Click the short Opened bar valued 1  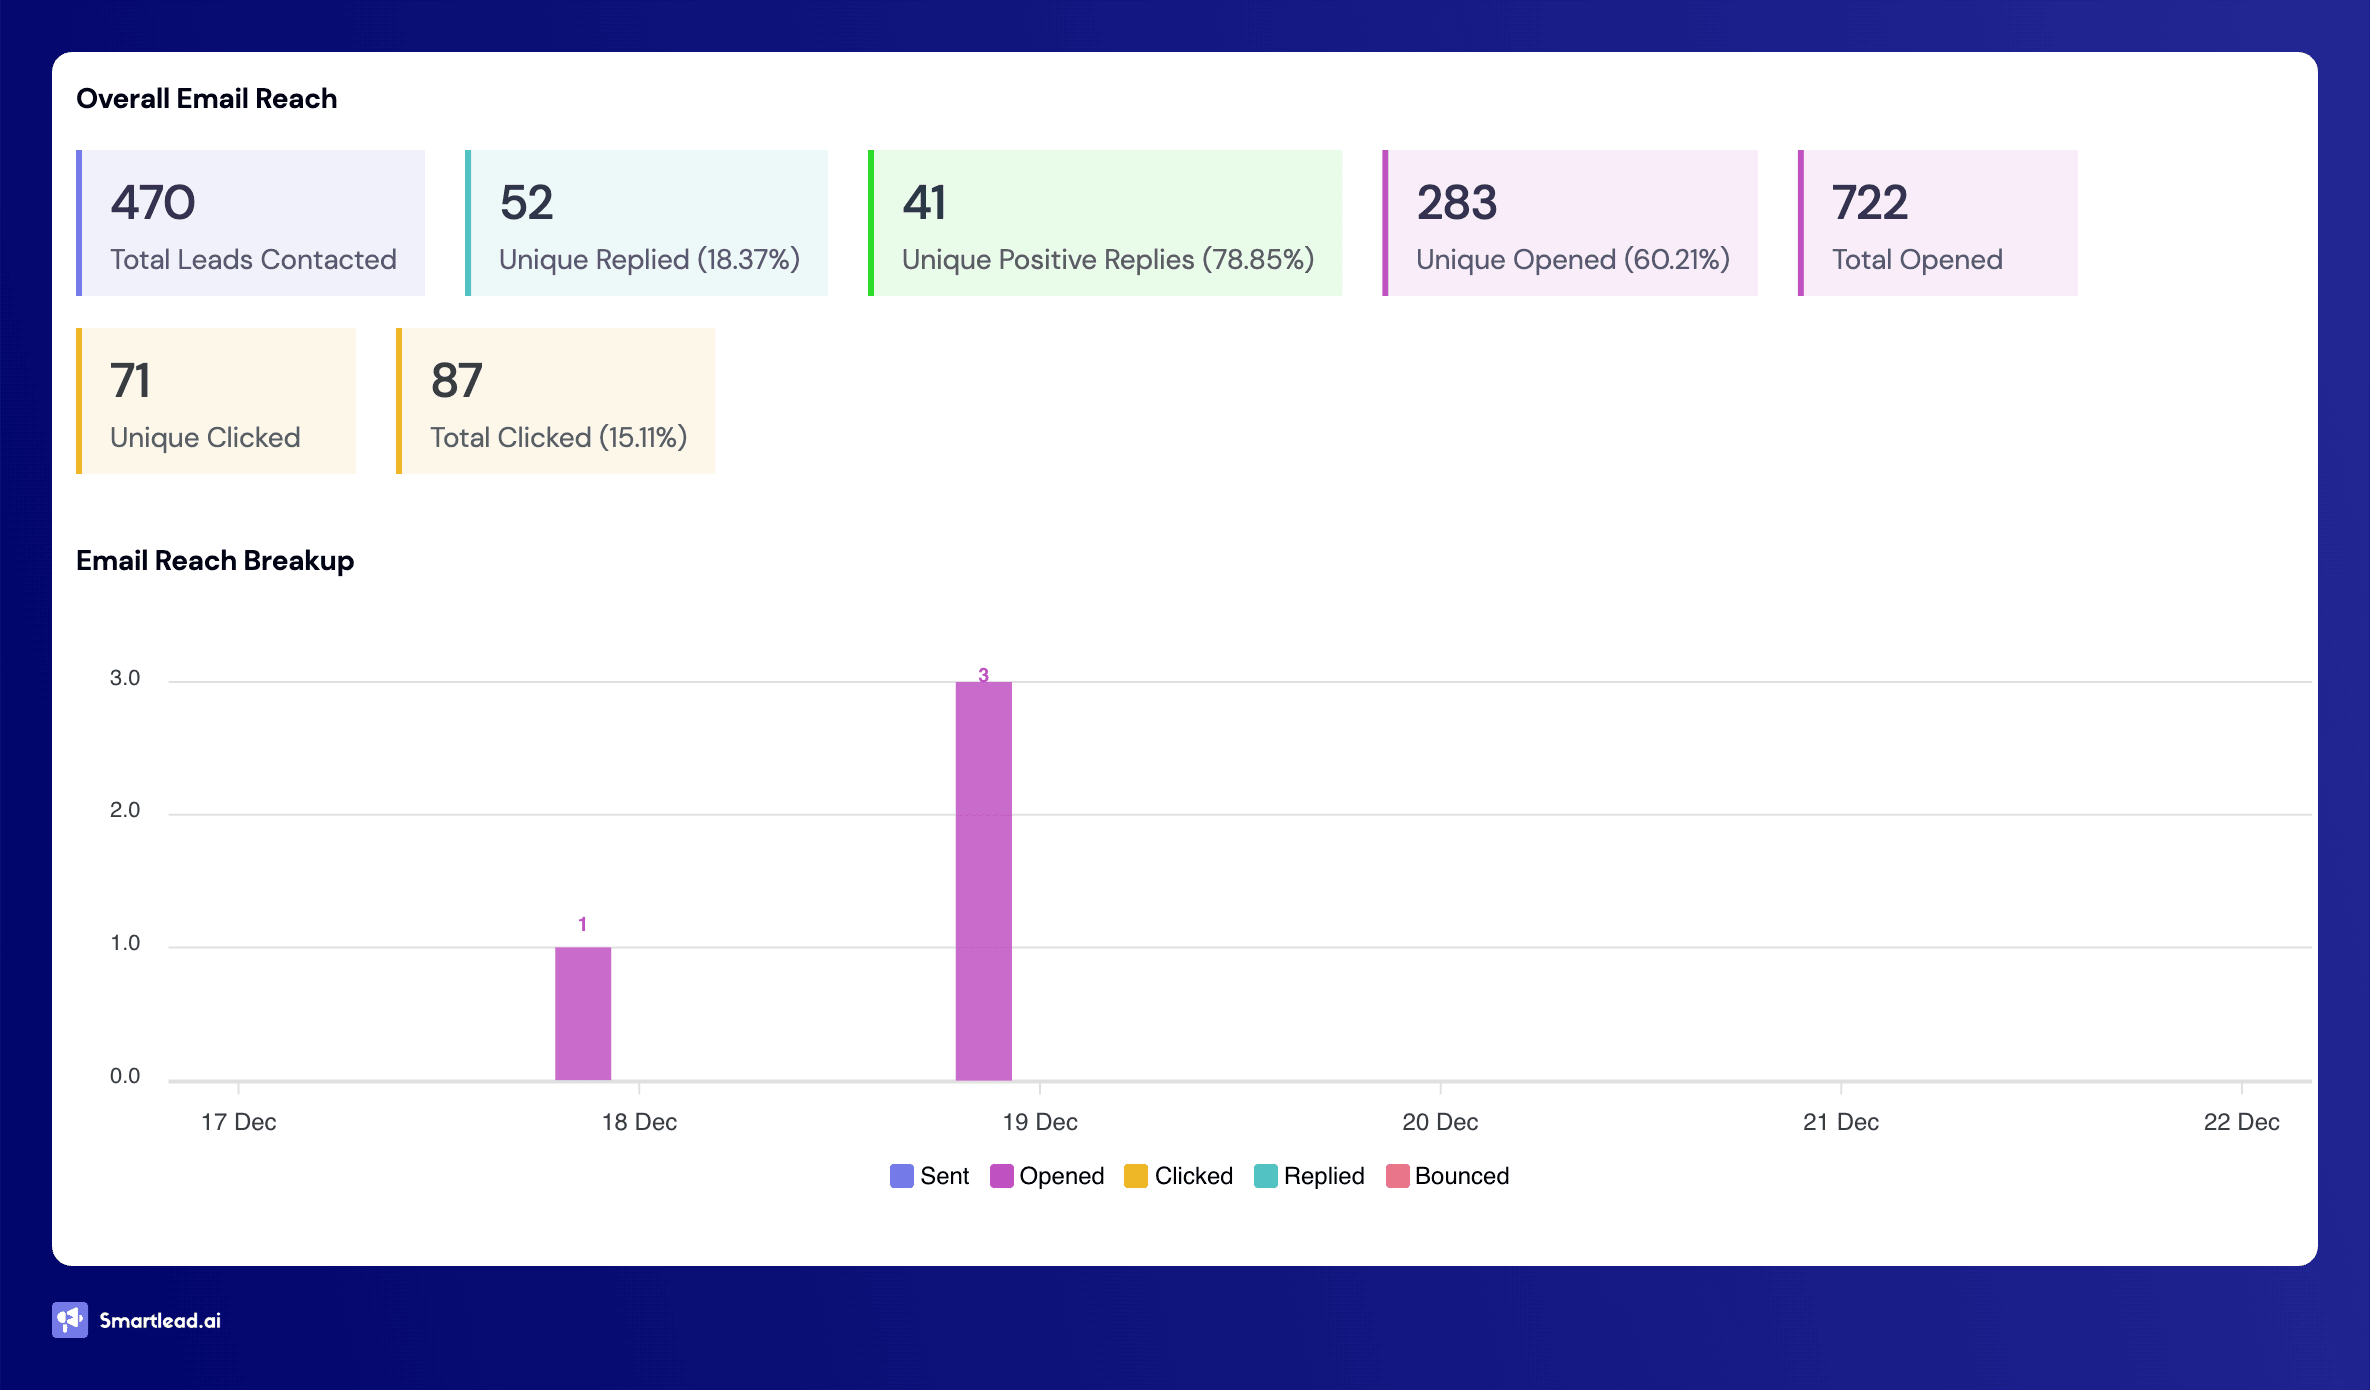point(583,1013)
